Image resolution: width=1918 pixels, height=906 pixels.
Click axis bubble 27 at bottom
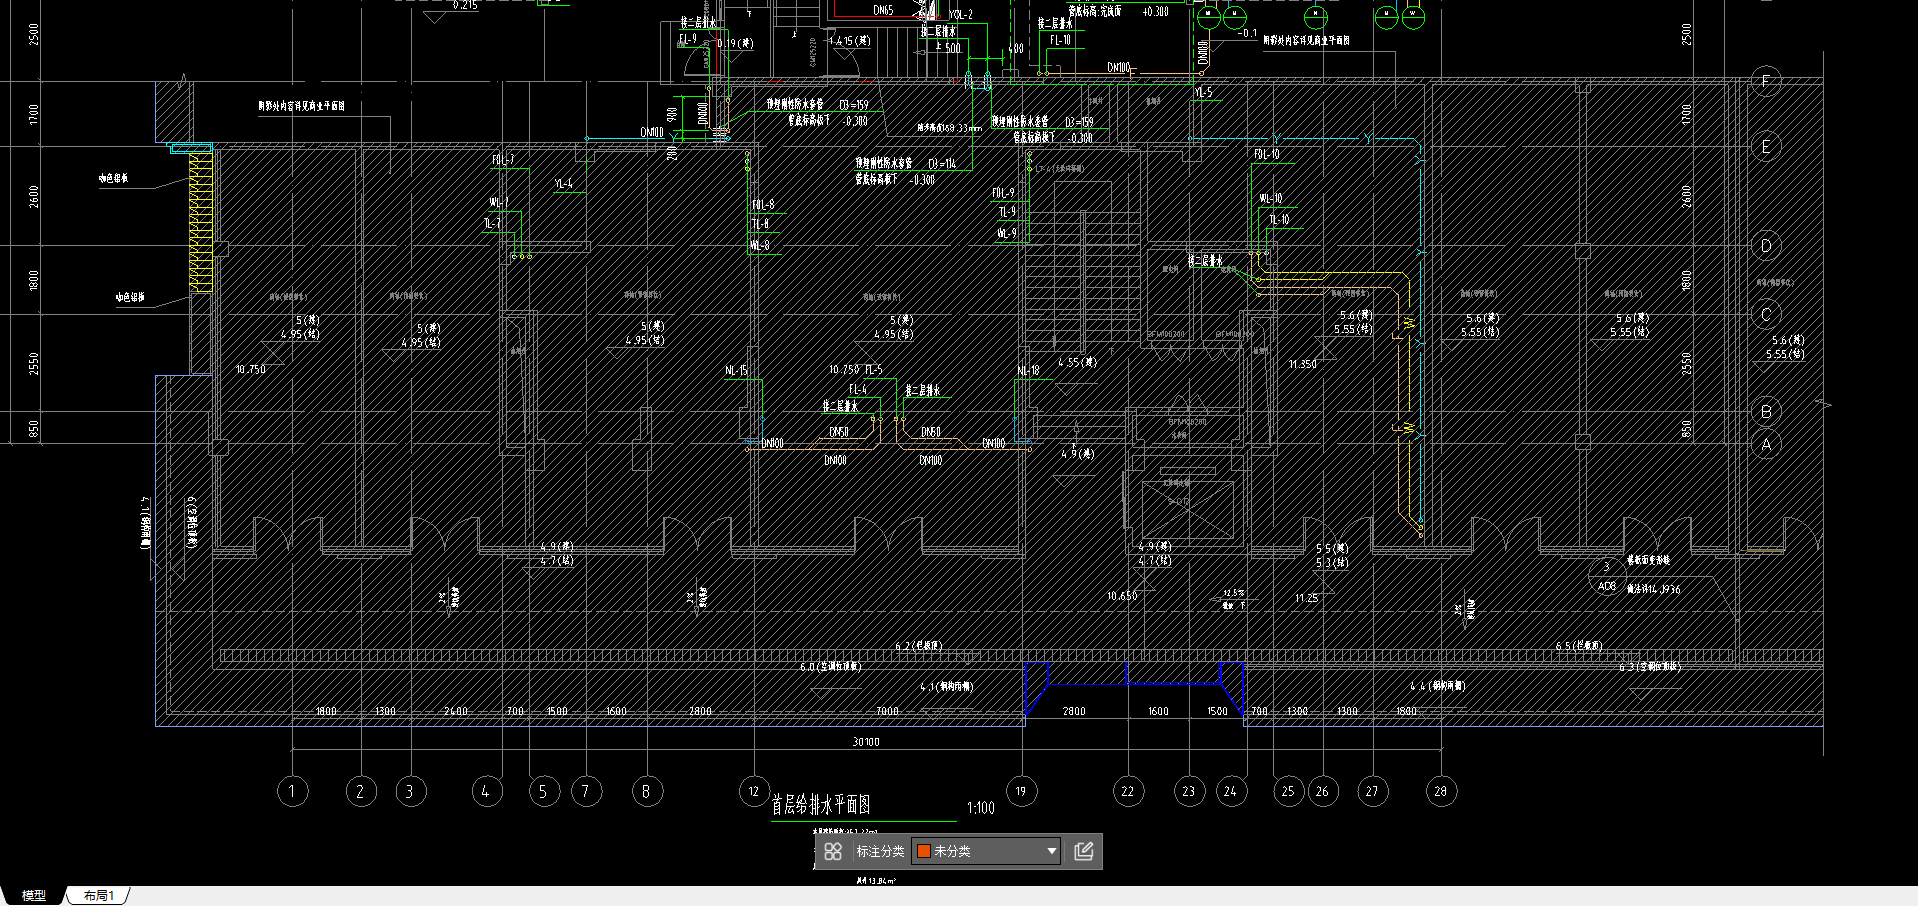1372,791
